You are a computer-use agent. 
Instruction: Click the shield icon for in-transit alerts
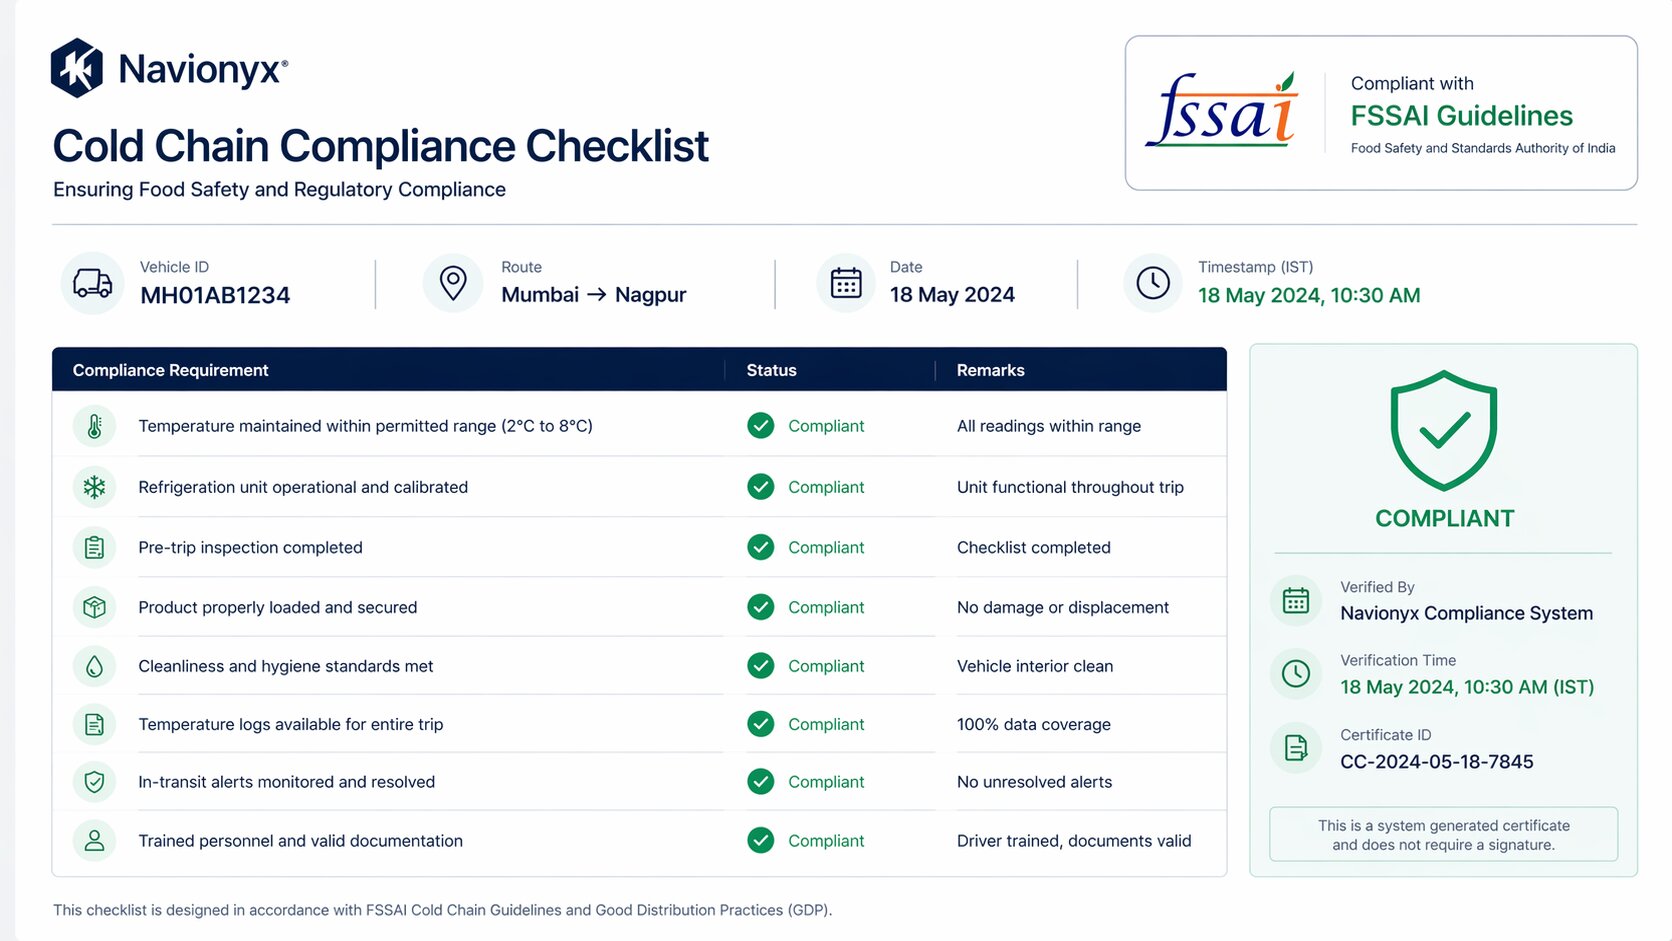pos(94,782)
